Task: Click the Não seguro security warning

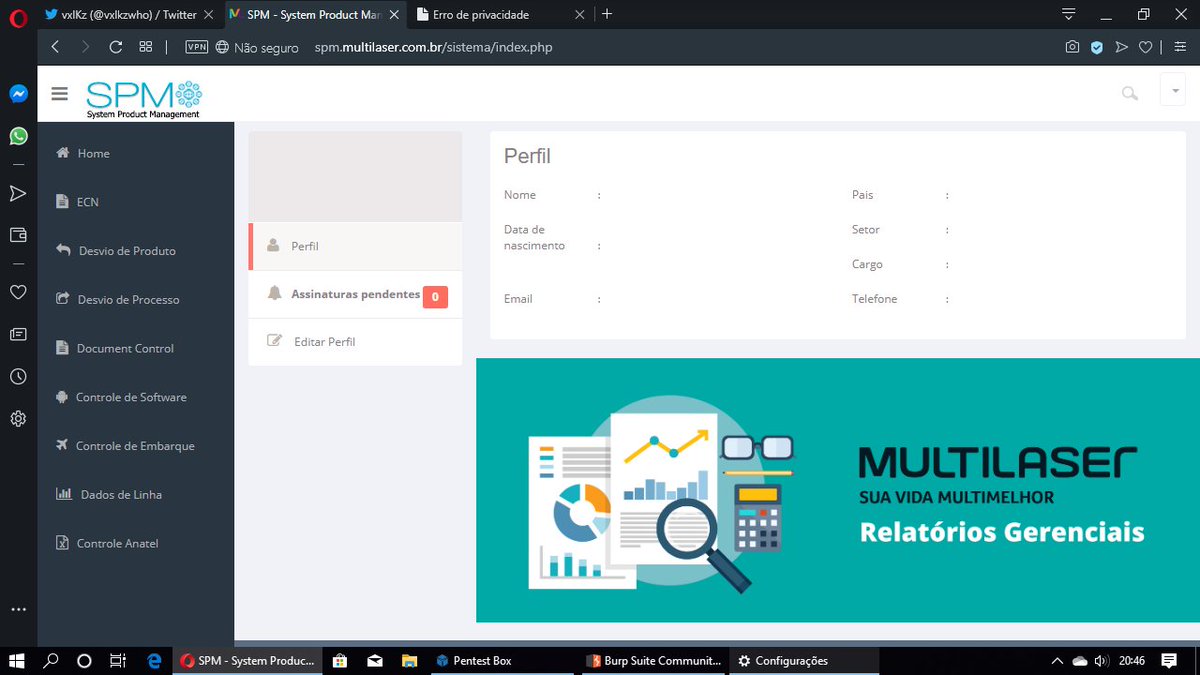Action: [257, 47]
